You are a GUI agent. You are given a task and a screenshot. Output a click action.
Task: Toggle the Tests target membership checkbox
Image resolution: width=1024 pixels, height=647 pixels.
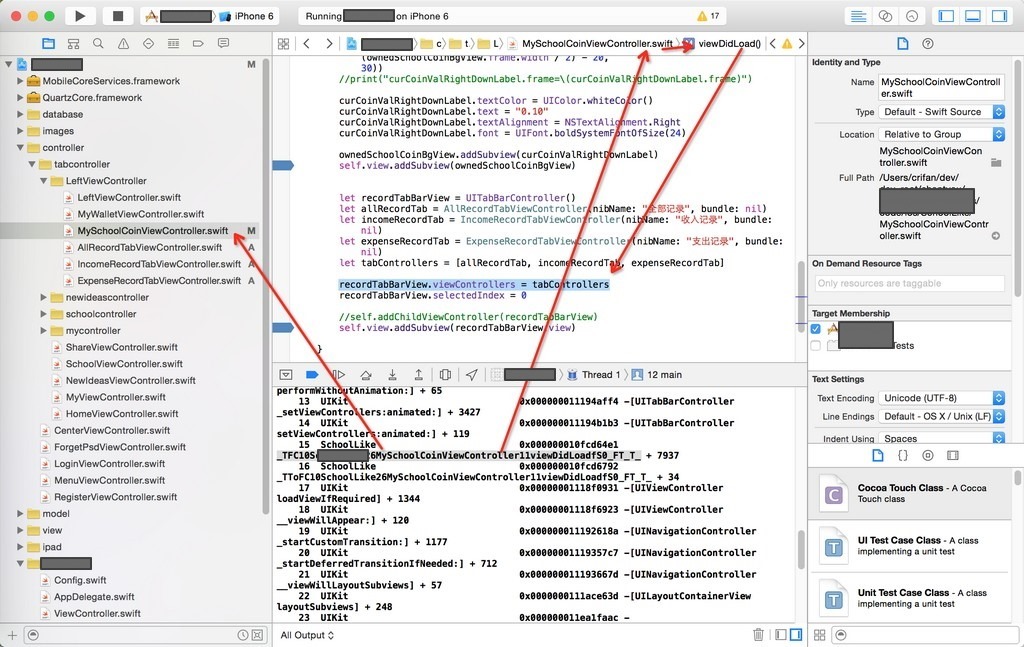(x=816, y=345)
